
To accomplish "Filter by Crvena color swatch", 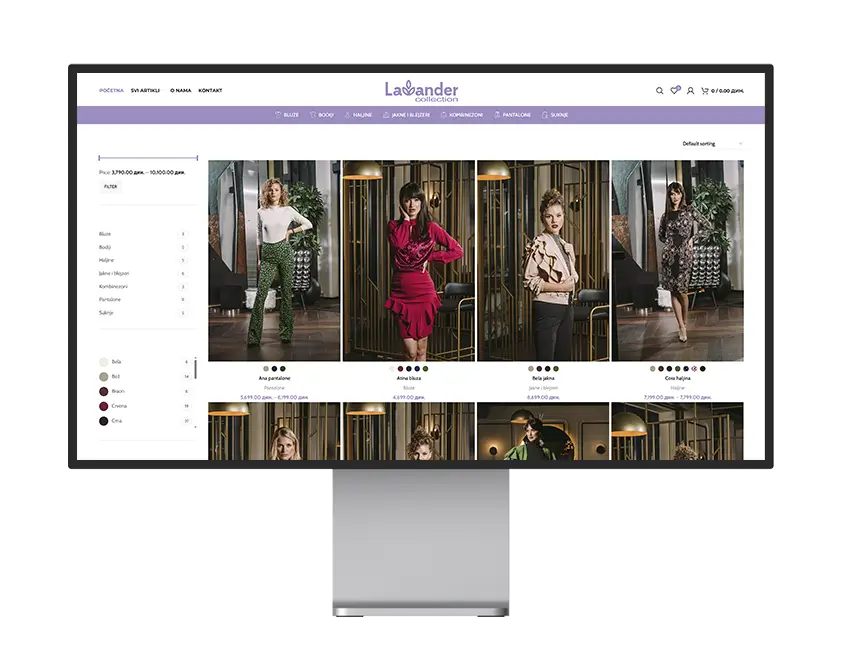I will tap(104, 406).
